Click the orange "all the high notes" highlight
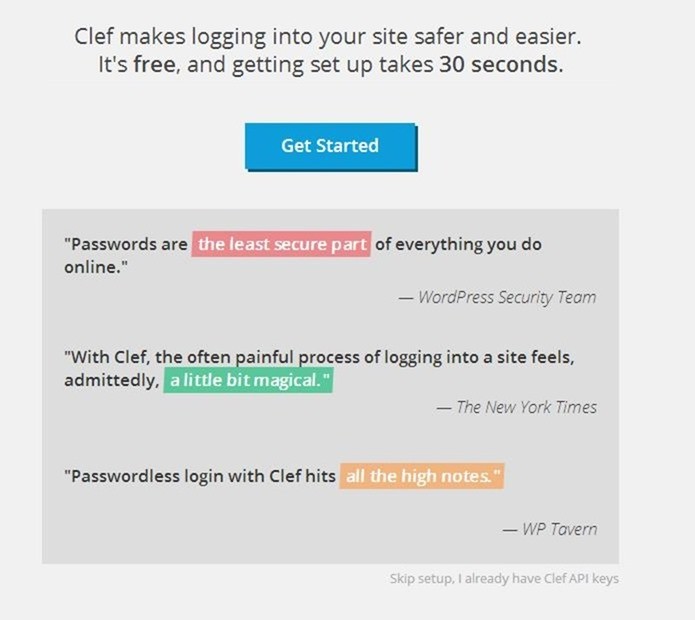 (422, 476)
